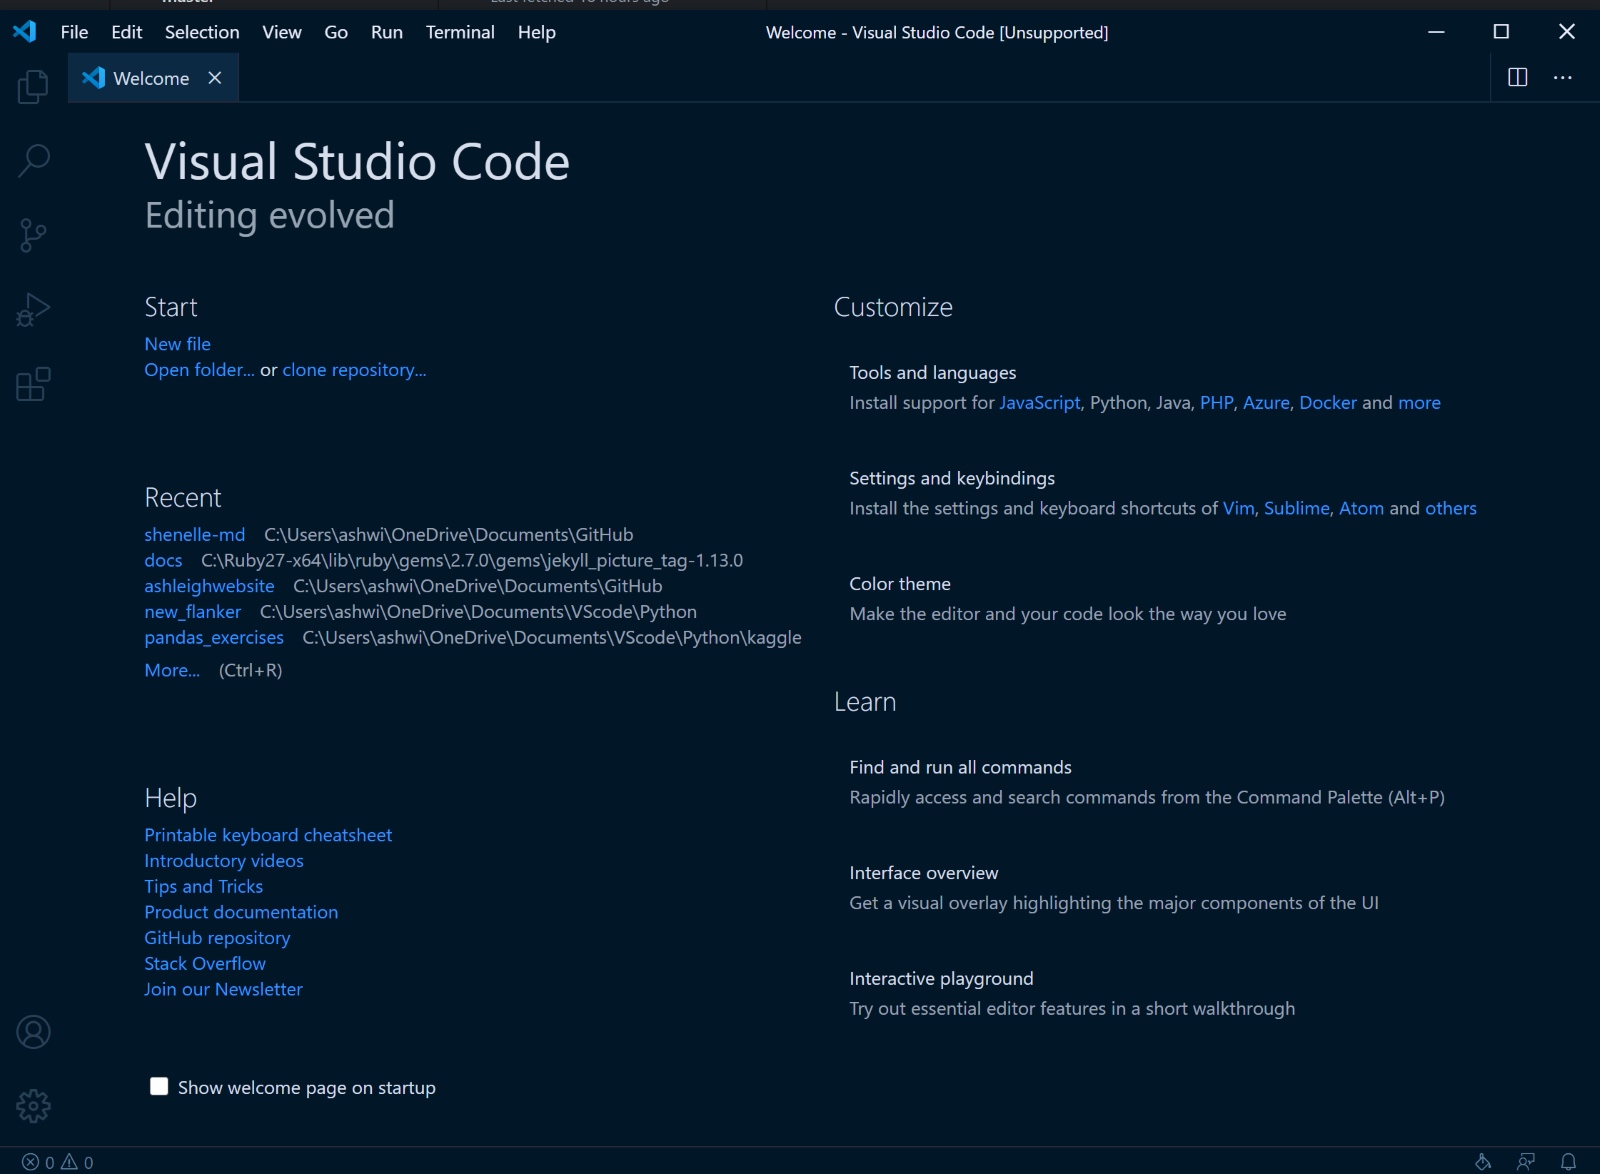The width and height of the screenshot is (1600, 1174).
Task: Open Interactive playground
Action: click(x=1072, y=994)
